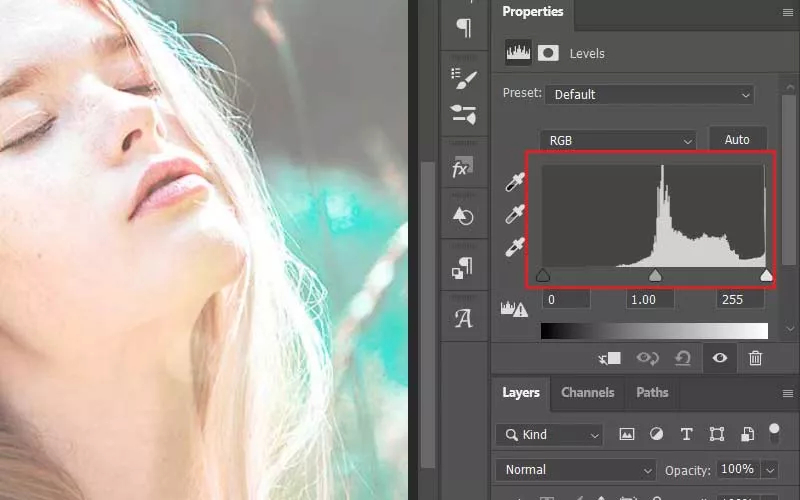Click the midtone gray input slider handle
Image resolution: width=800 pixels, height=500 pixels.
click(x=655, y=276)
